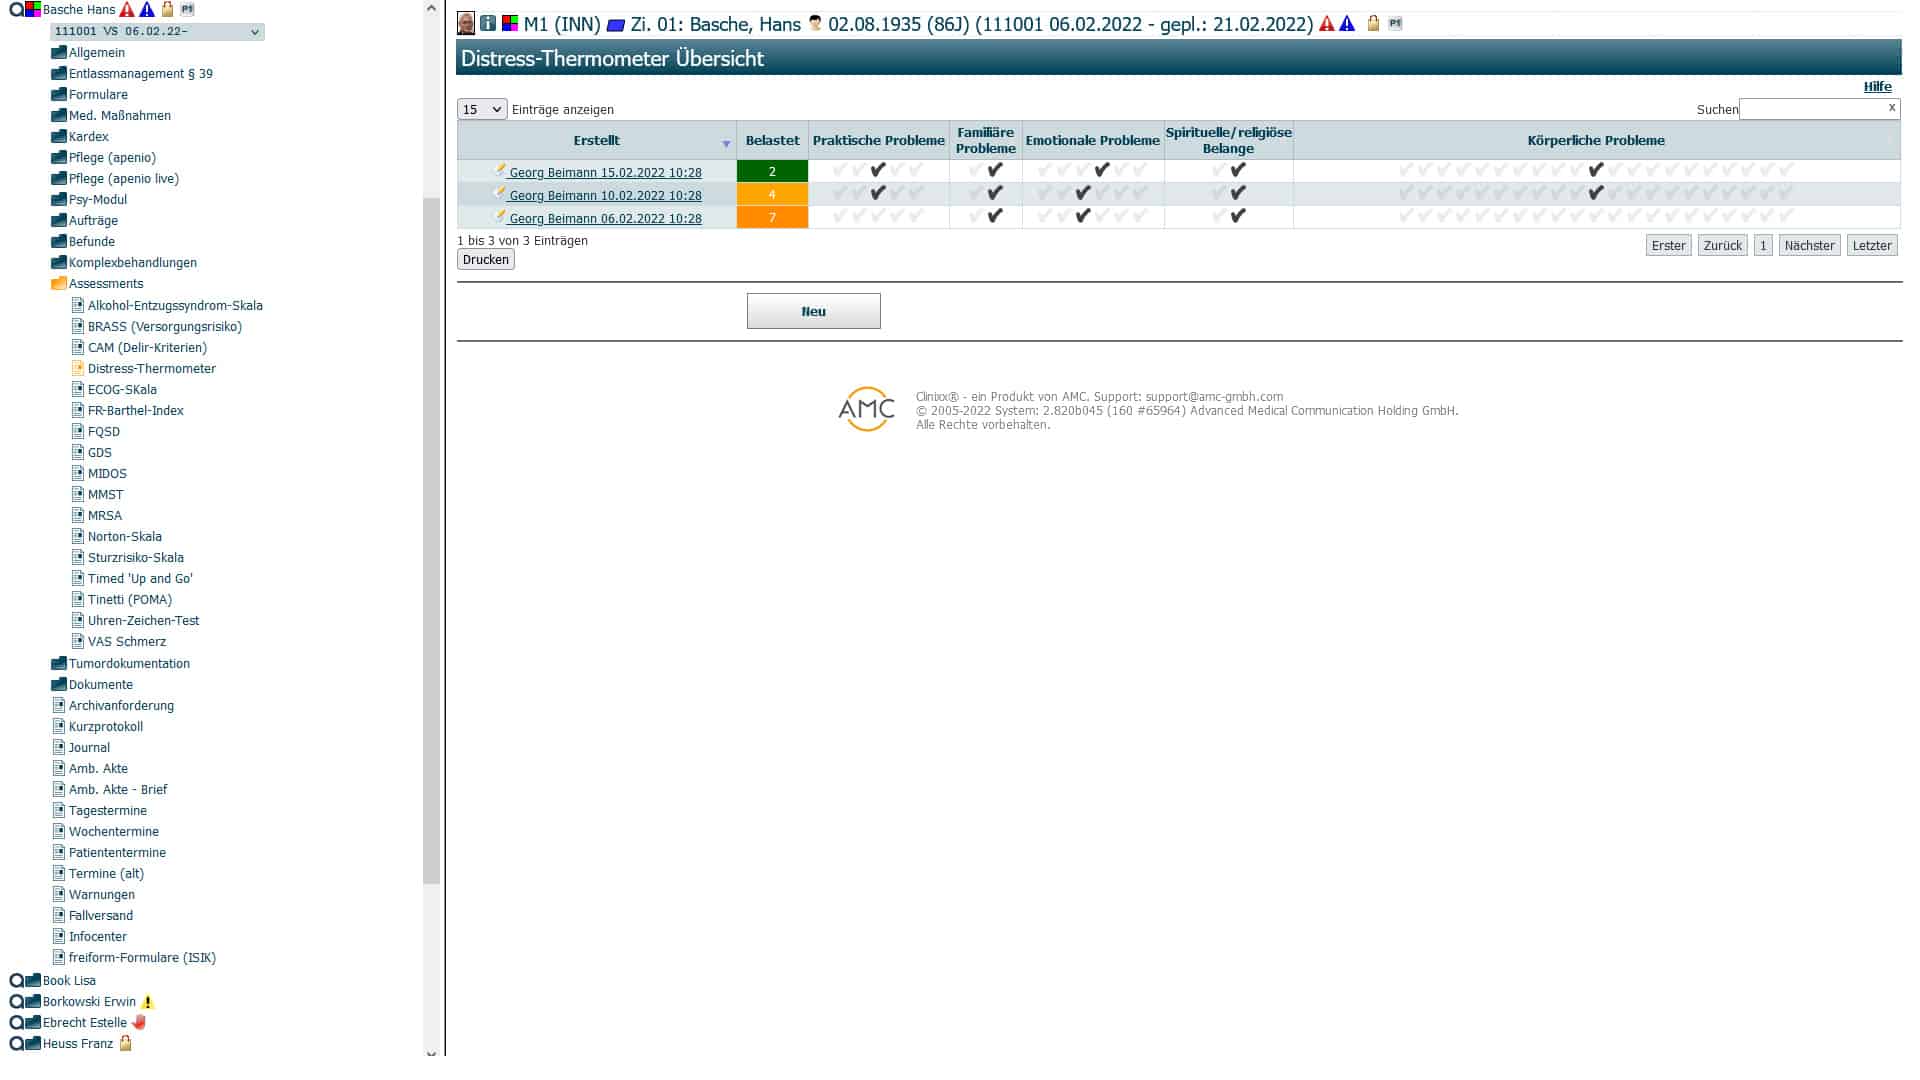Click dark checkmark under Praktische Probleme first row
The width and height of the screenshot is (1920, 1080).
tap(878, 170)
